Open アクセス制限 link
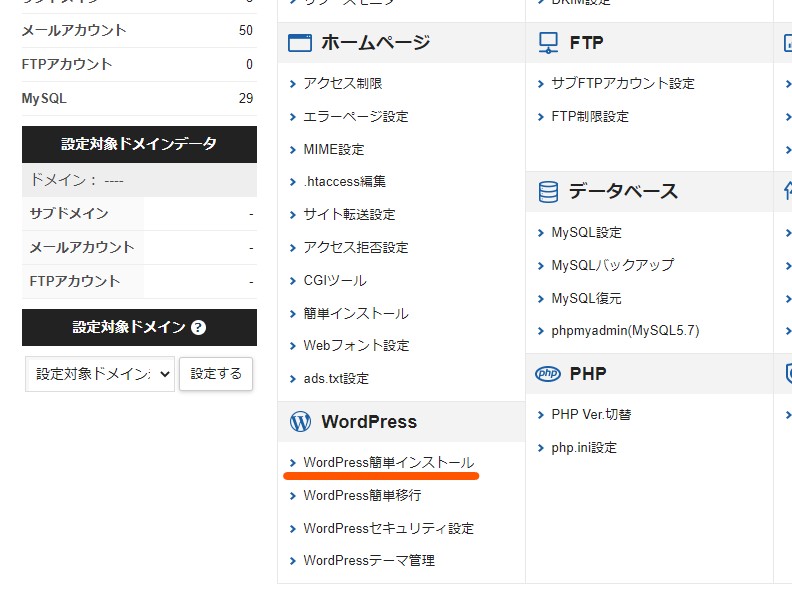This screenshot has height=595, width=792. pos(342,83)
